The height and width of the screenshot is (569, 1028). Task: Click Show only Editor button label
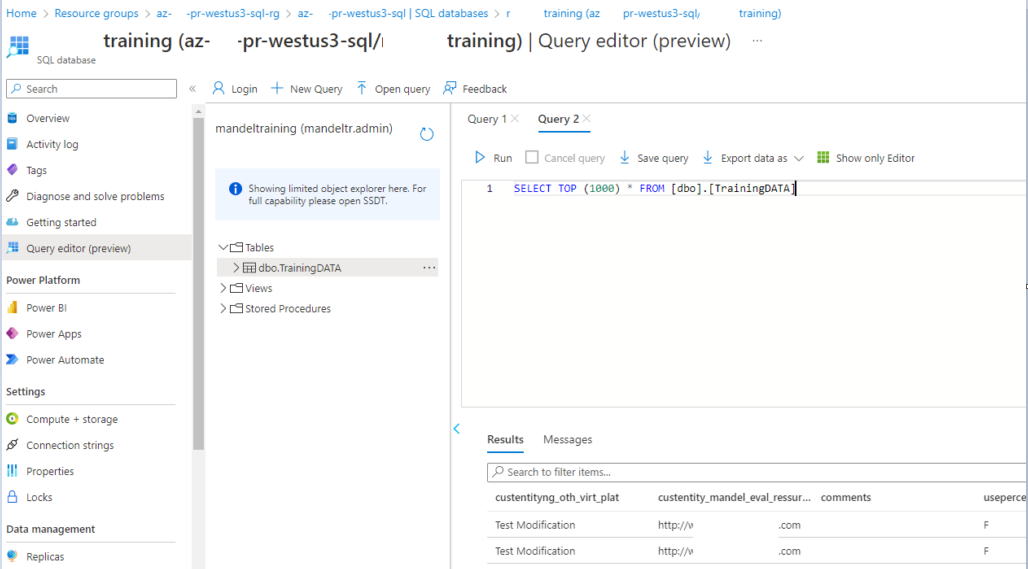[x=875, y=158]
